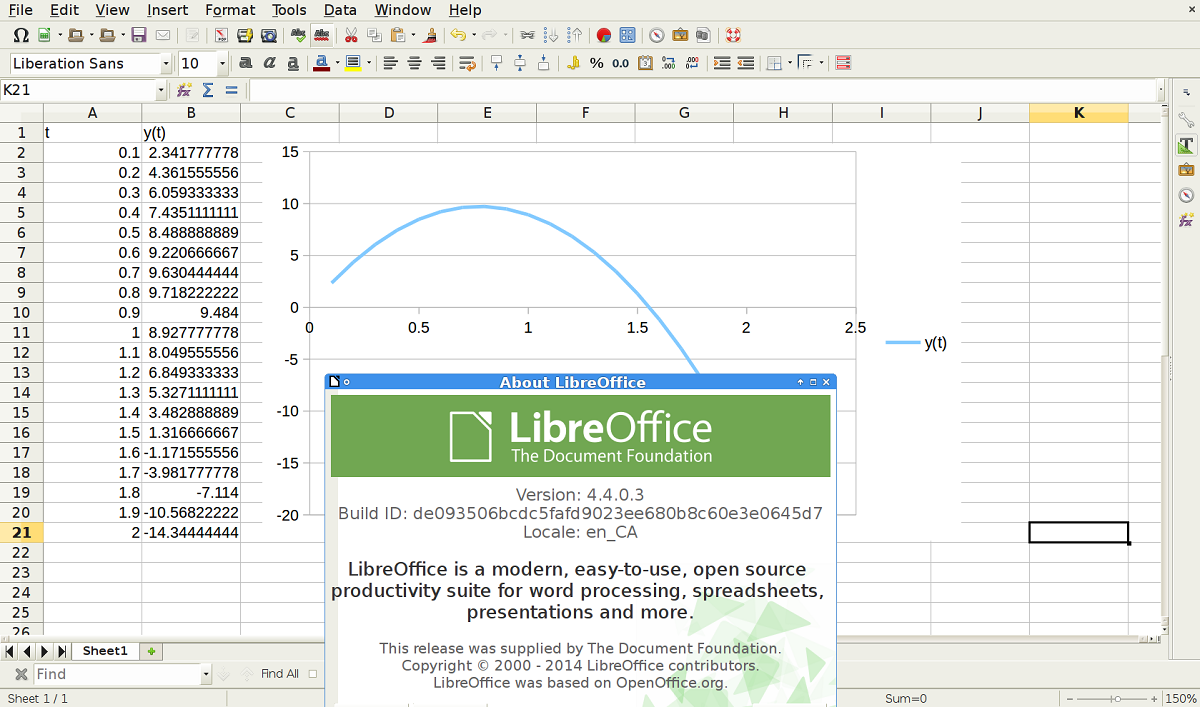Click Find All button
This screenshot has height=707, width=1200.
(x=279, y=674)
